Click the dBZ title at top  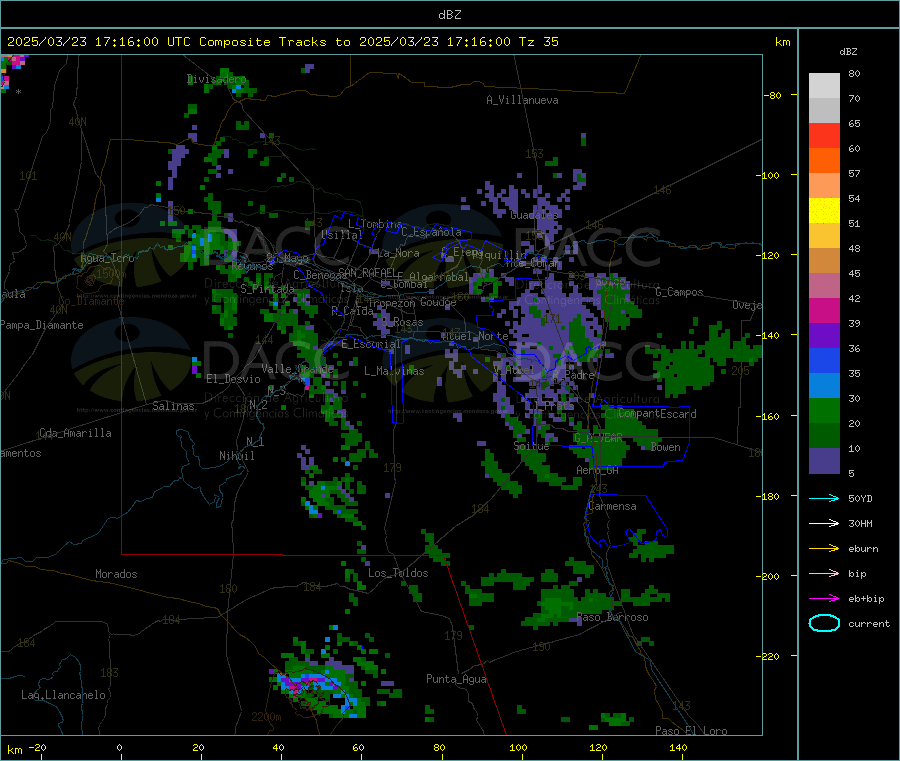pos(449,15)
